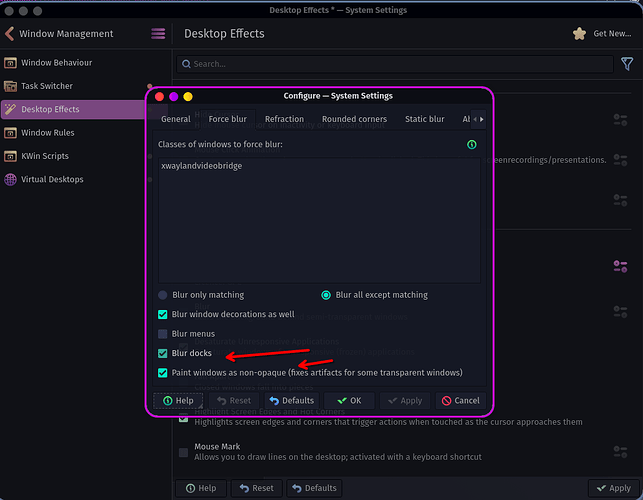643x500 pixels.
Task: Switch to the Rounded corners tab
Action: (354, 119)
